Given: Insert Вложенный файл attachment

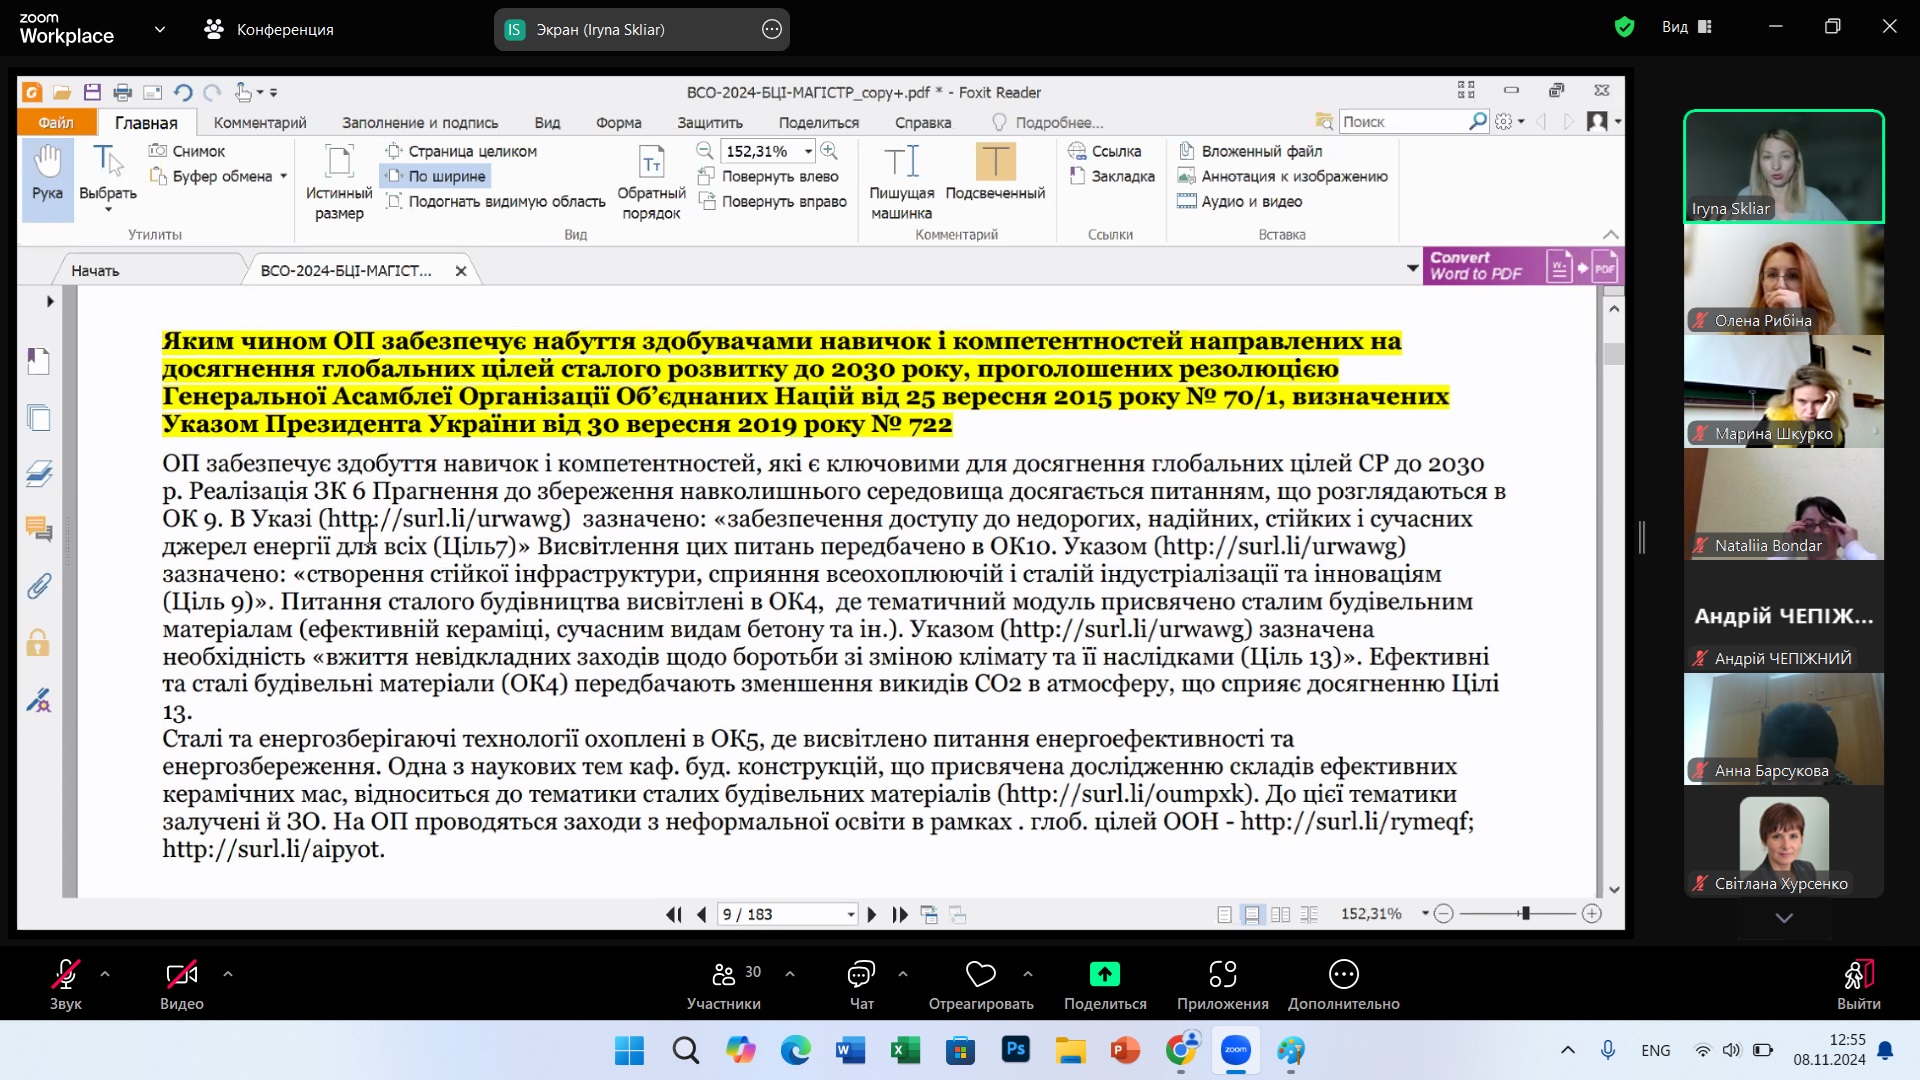Looking at the screenshot, I should click(x=1250, y=151).
